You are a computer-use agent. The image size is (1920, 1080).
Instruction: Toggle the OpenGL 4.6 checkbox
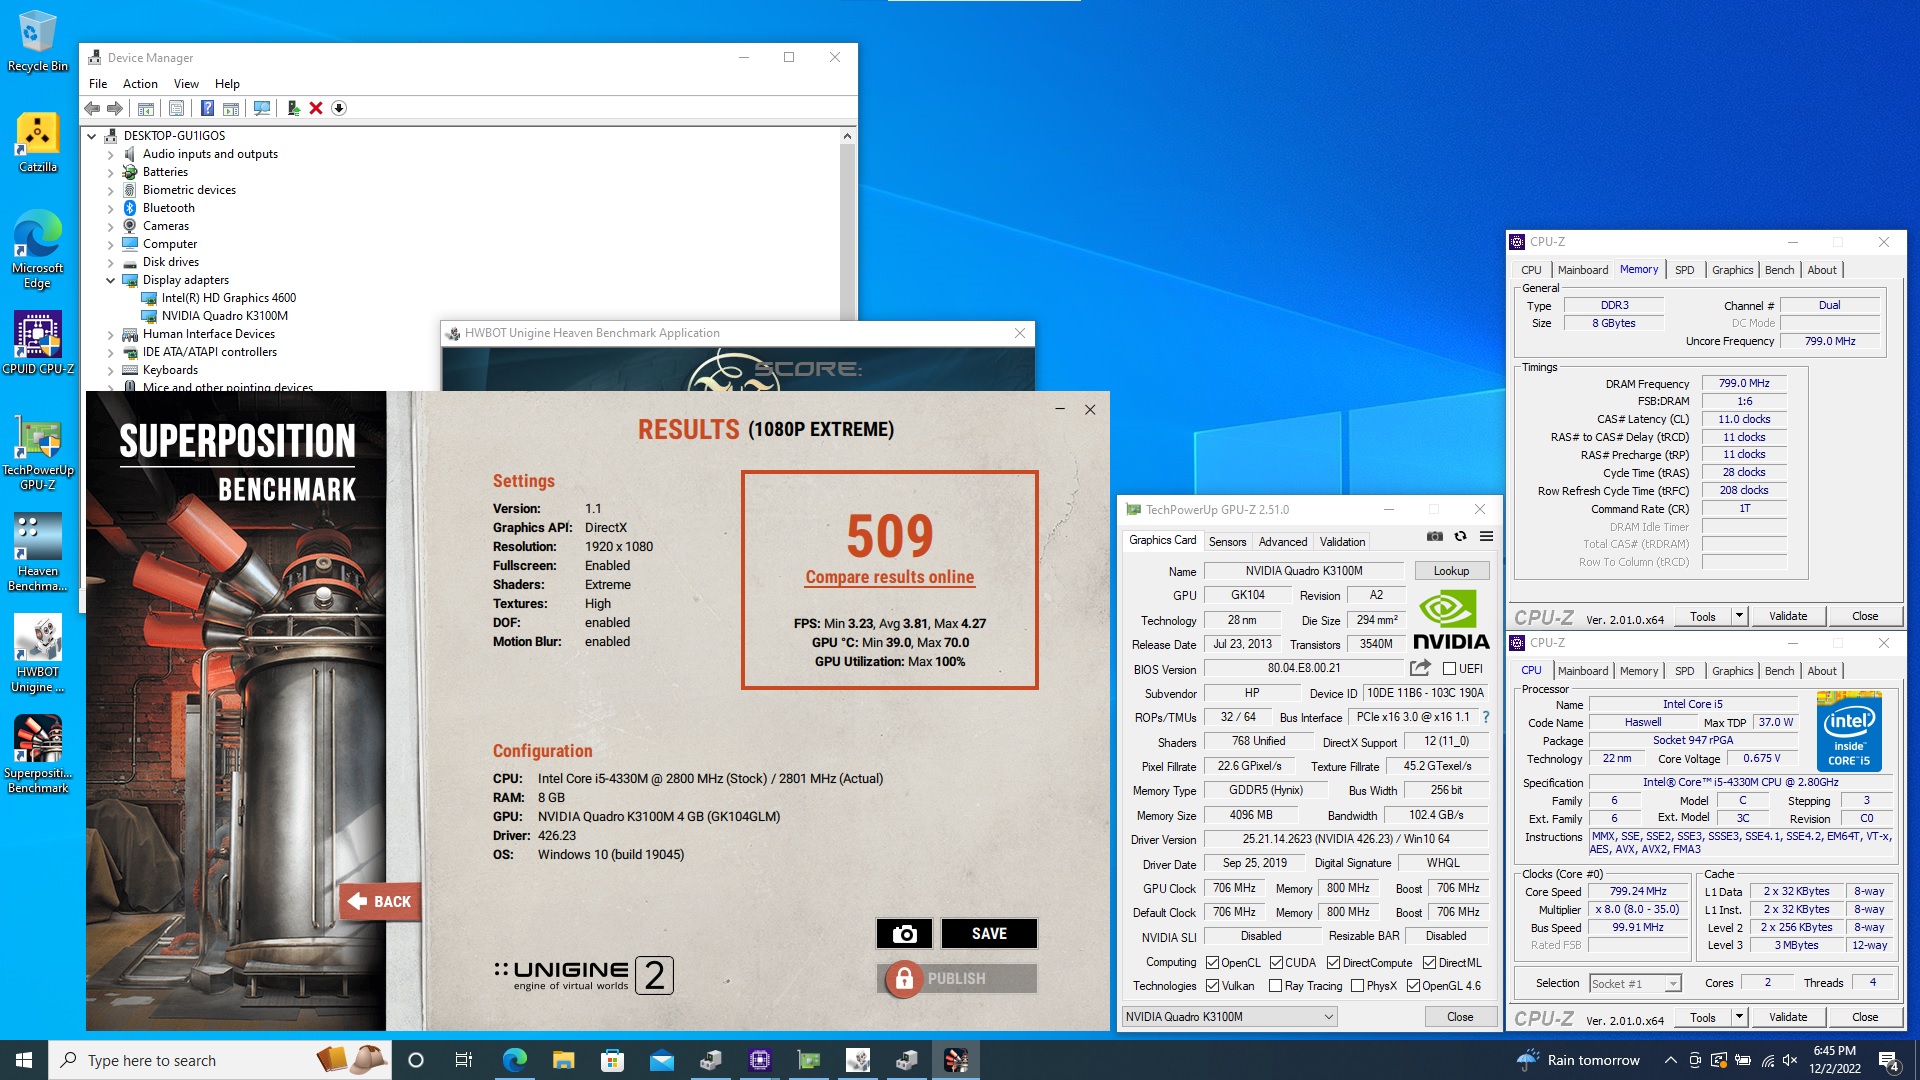coord(1413,986)
